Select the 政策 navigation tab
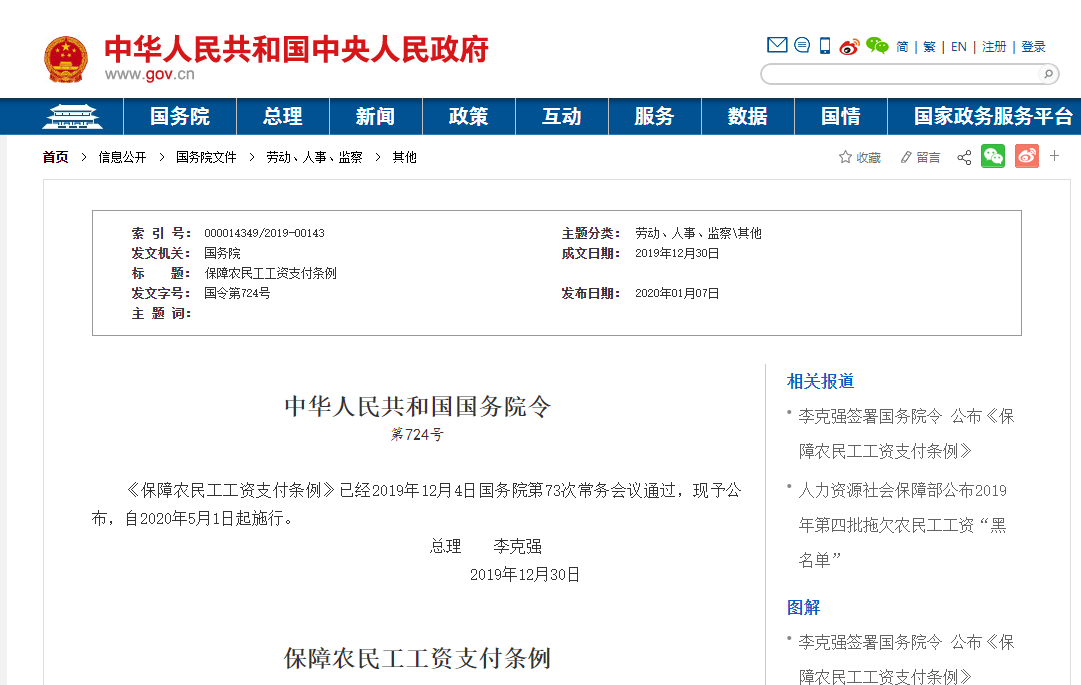The image size is (1081, 685). click(468, 116)
